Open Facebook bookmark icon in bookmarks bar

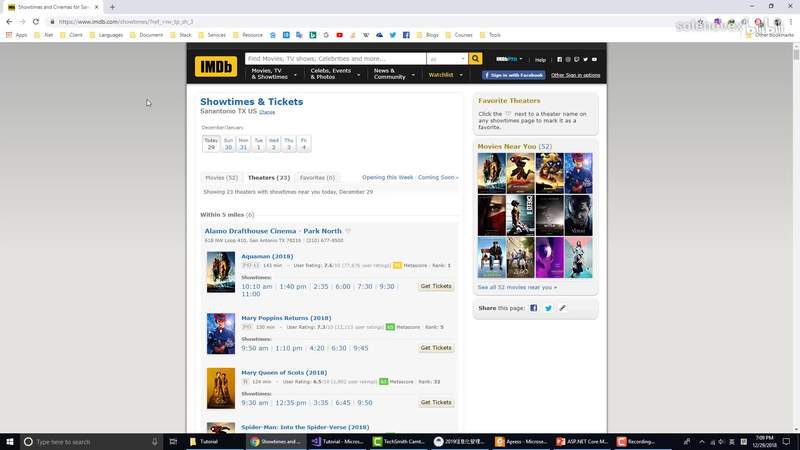point(406,35)
